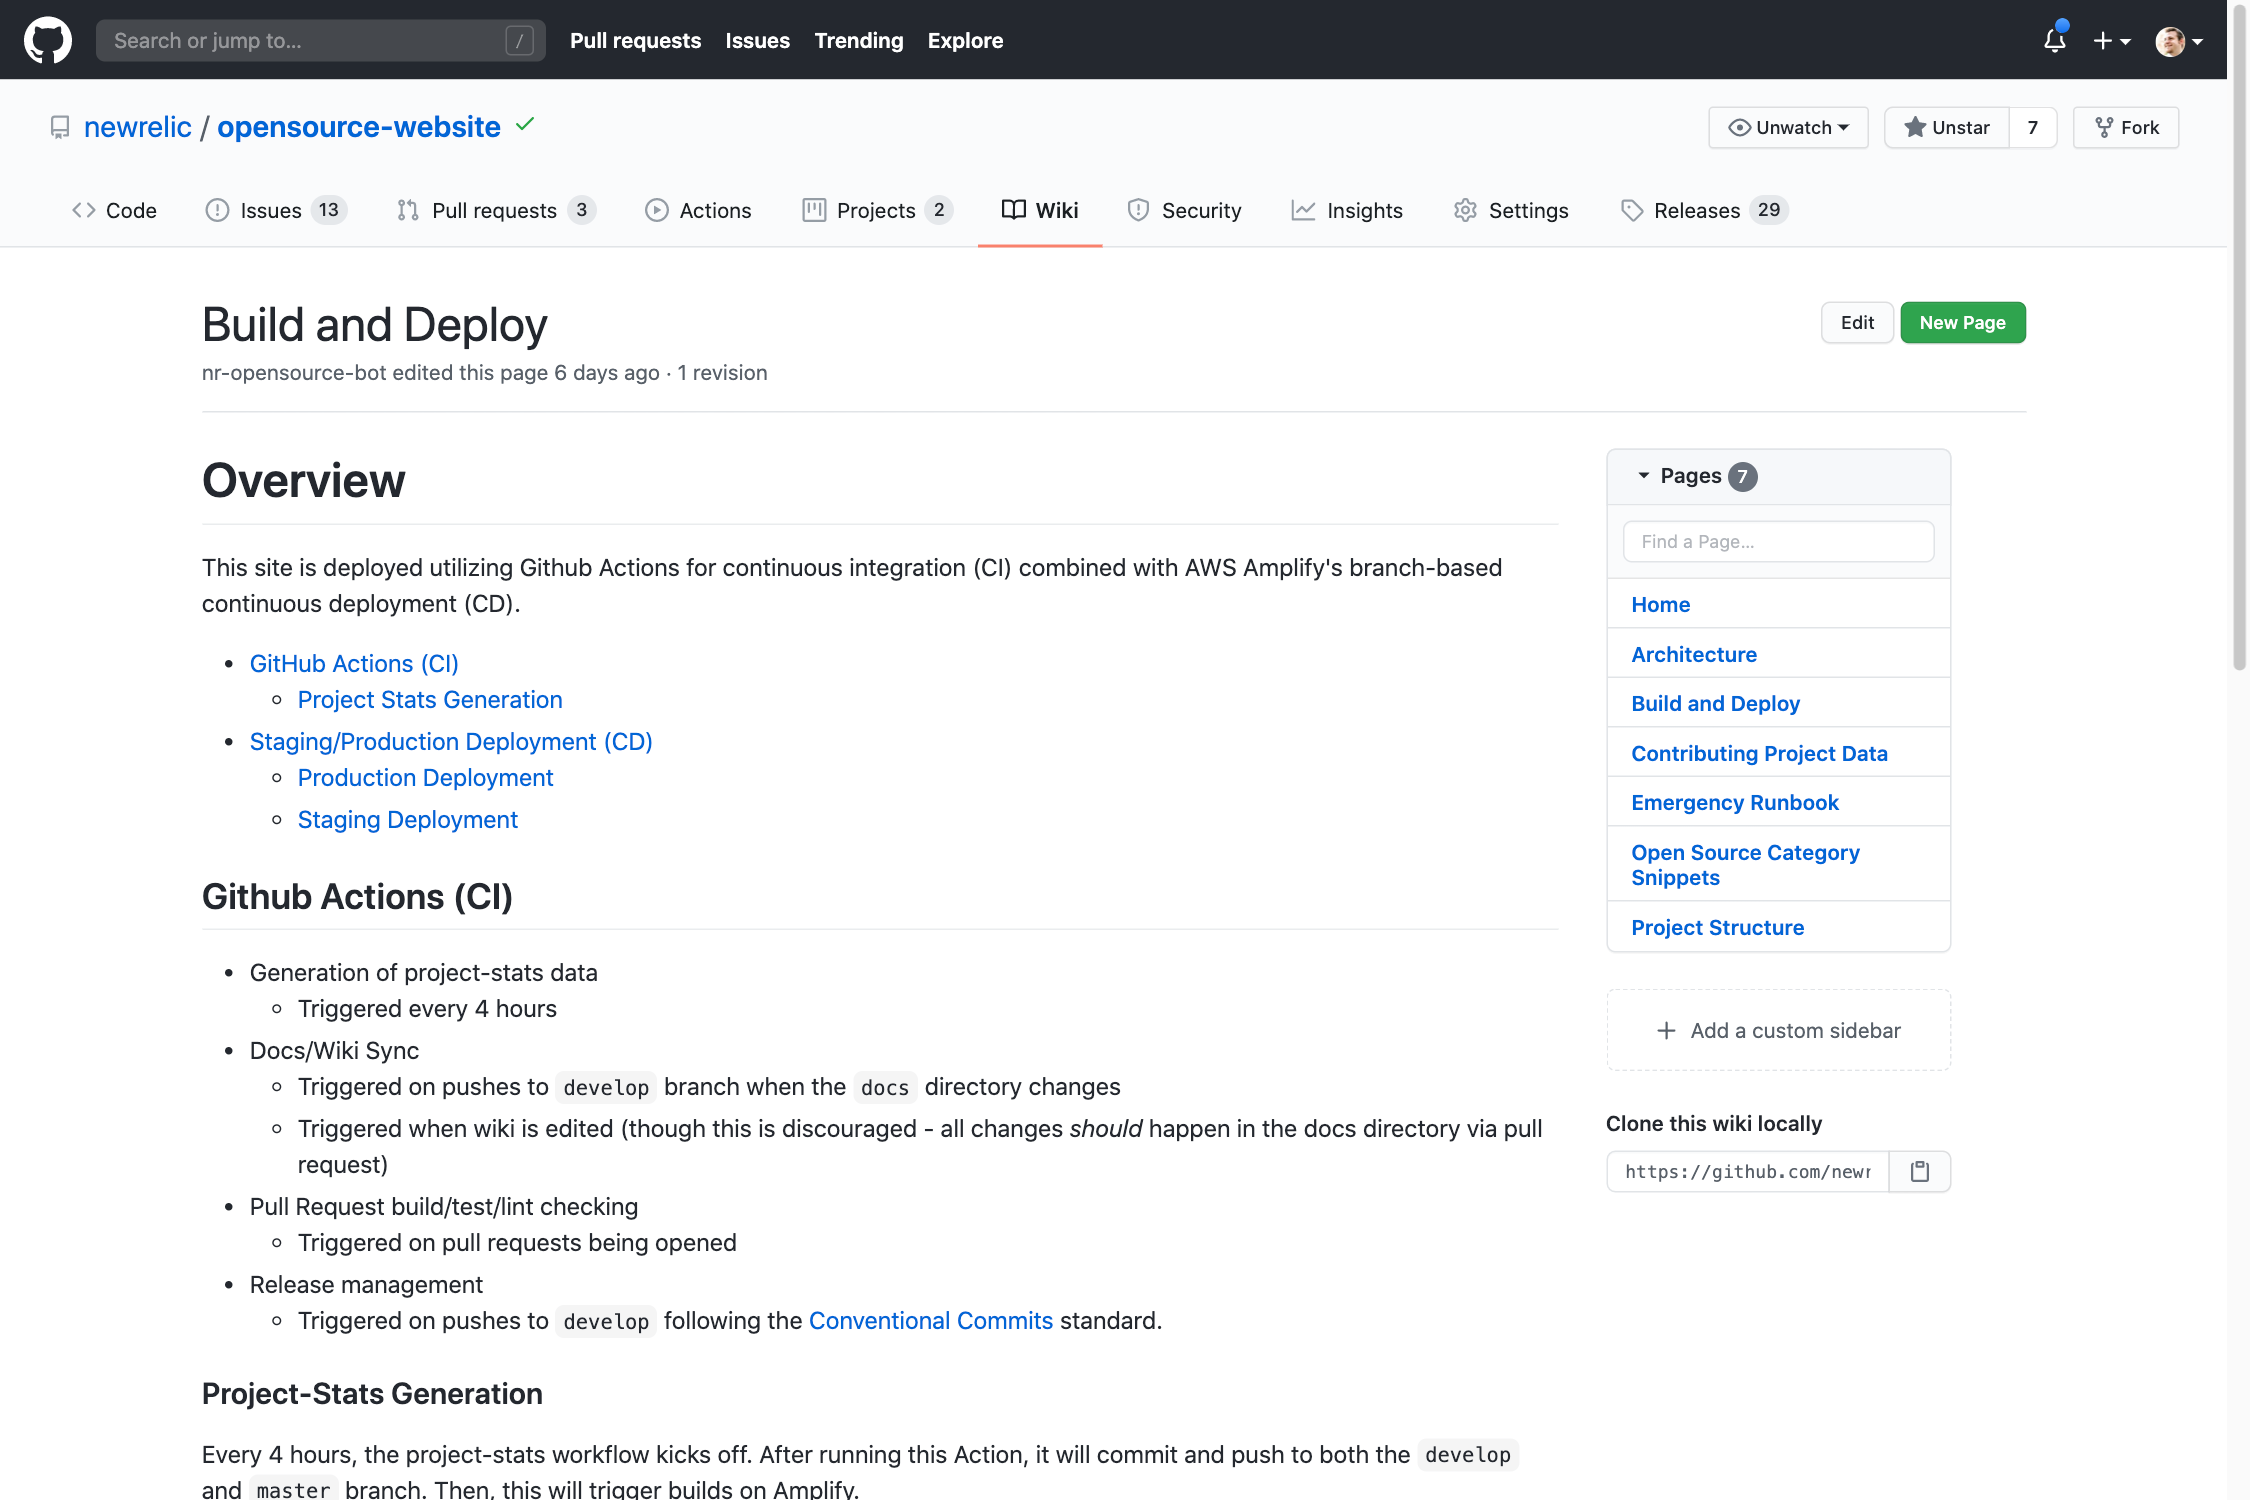Unstar the repository
The height and width of the screenshot is (1500, 2250).
pyautogui.click(x=1946, y=128)
